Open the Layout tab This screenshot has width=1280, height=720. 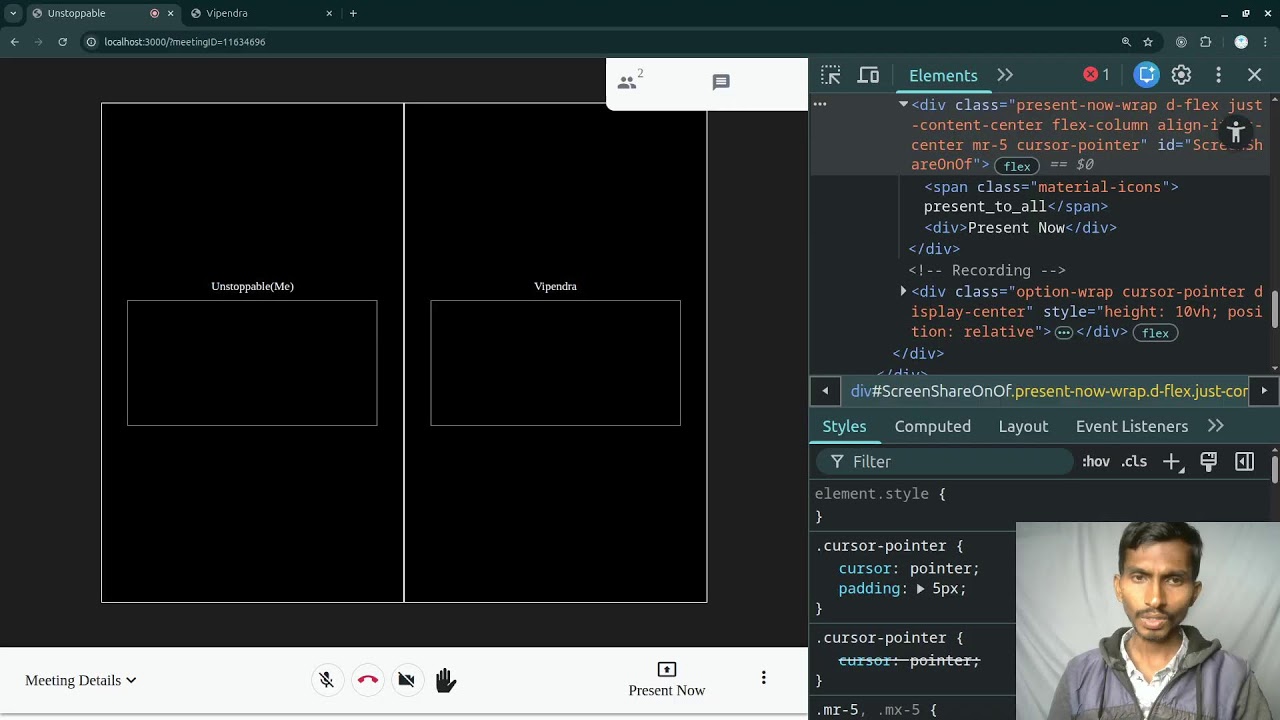pos(1023,426)
